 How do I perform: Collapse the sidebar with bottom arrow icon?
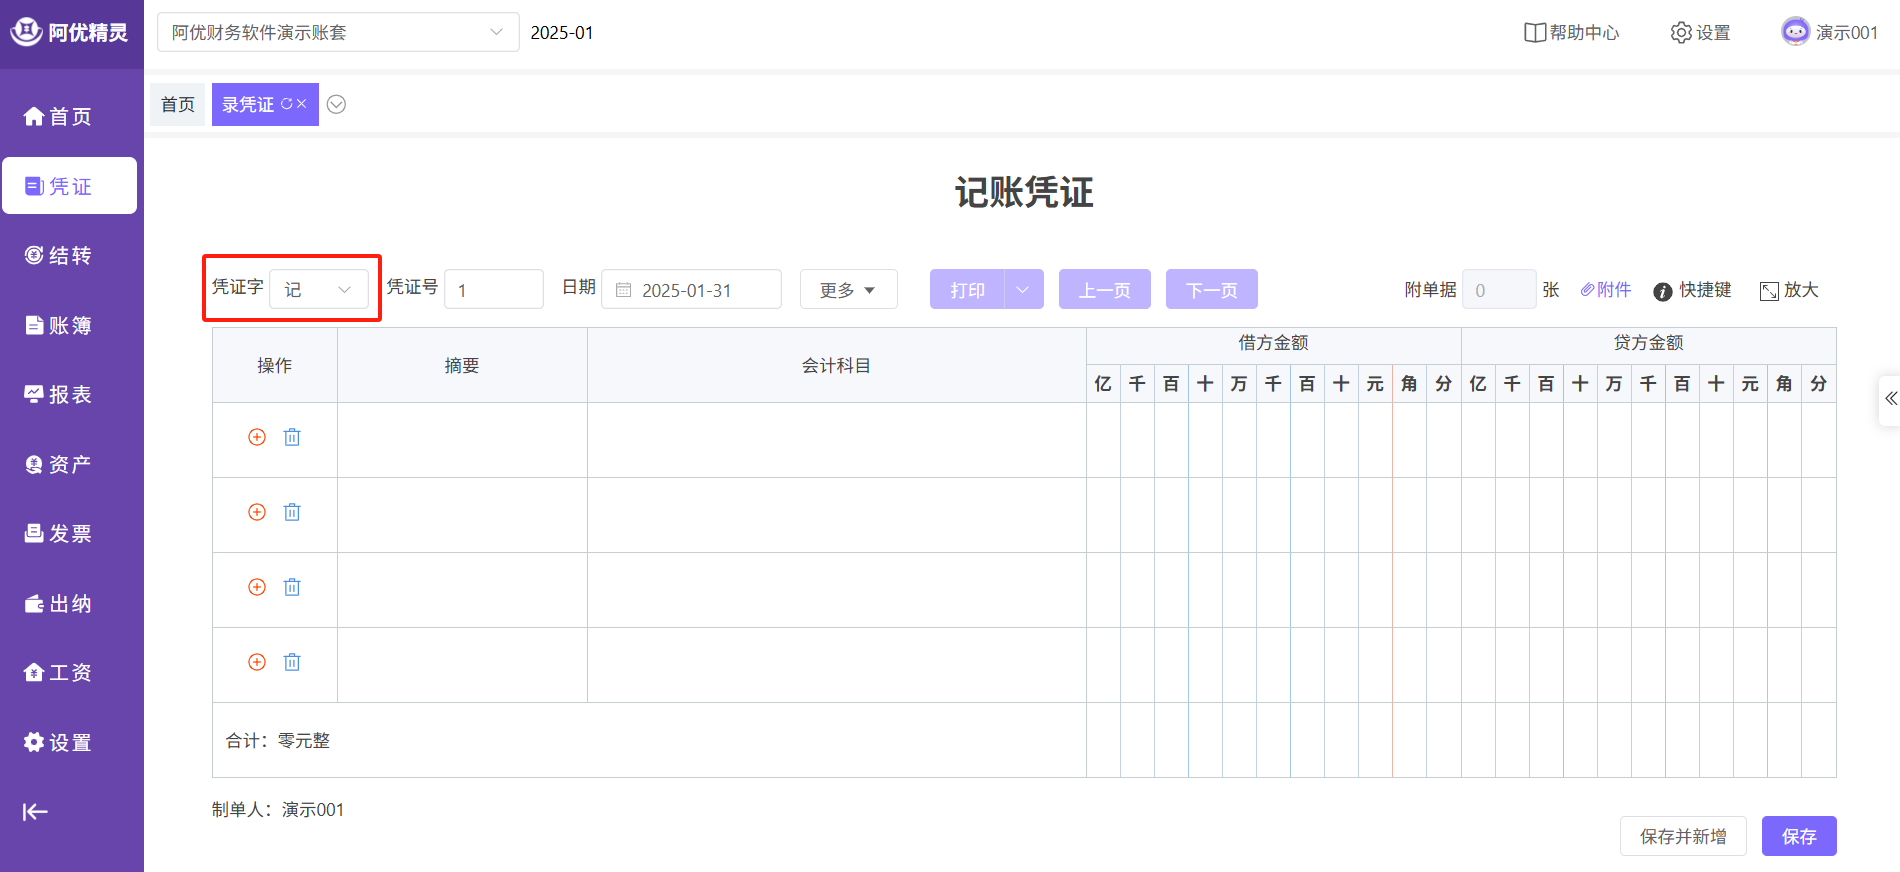(x=36, y=812)
